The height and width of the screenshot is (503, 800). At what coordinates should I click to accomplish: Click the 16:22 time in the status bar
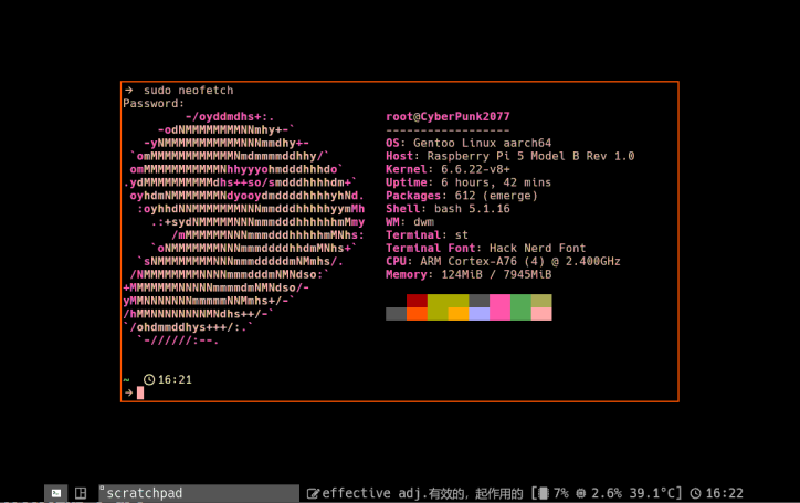pyautogui.click(x=724, y=493)
